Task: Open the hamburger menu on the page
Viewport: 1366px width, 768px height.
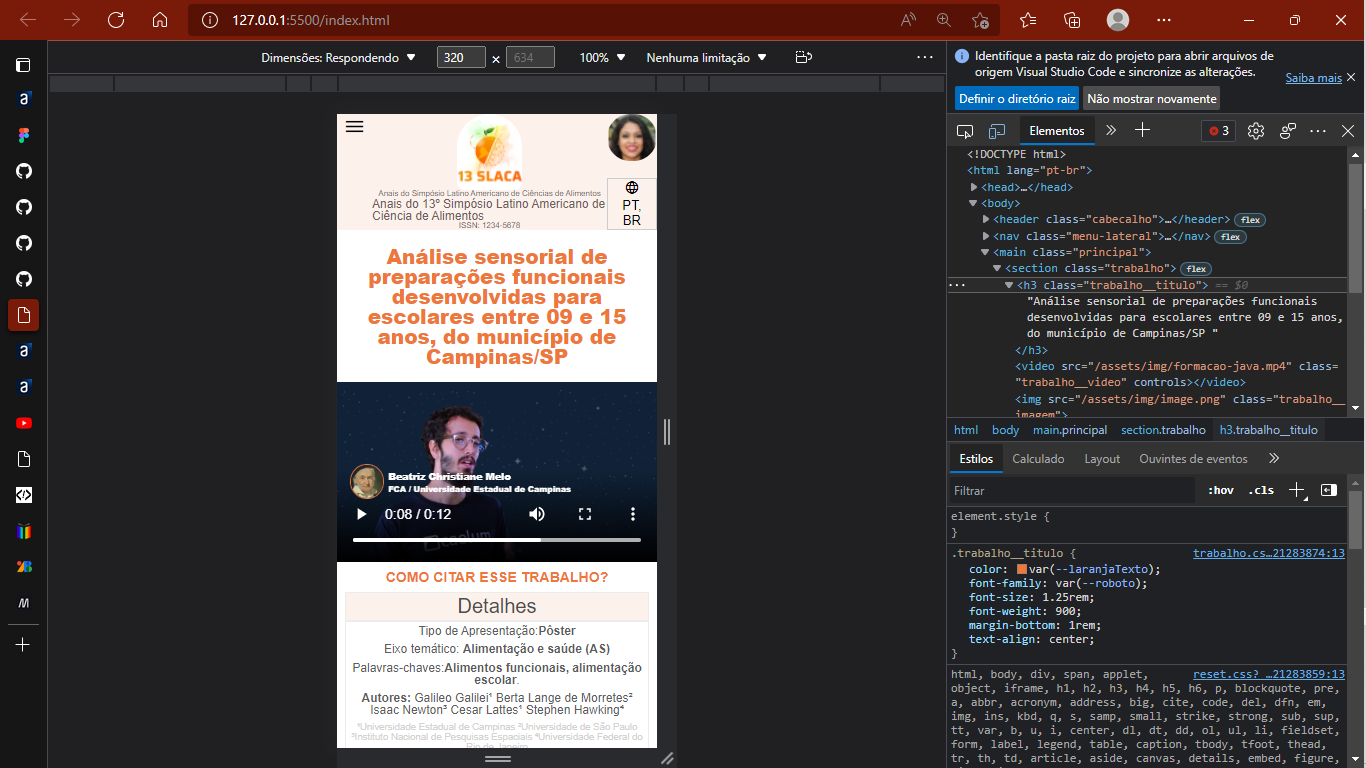Action: pyautogui.click(x=354, y=126)
